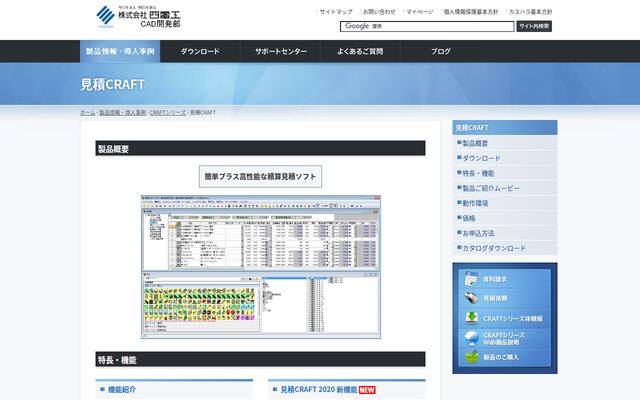Open 製品のご購入 banner text

[x=501, y=357]
